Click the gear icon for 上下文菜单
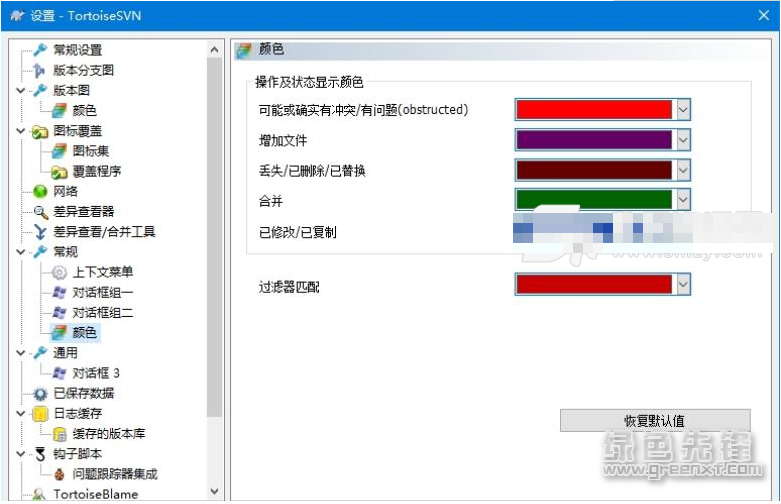Image resolution: width=781 pixels, height=504 pixels. click(59, 272)
